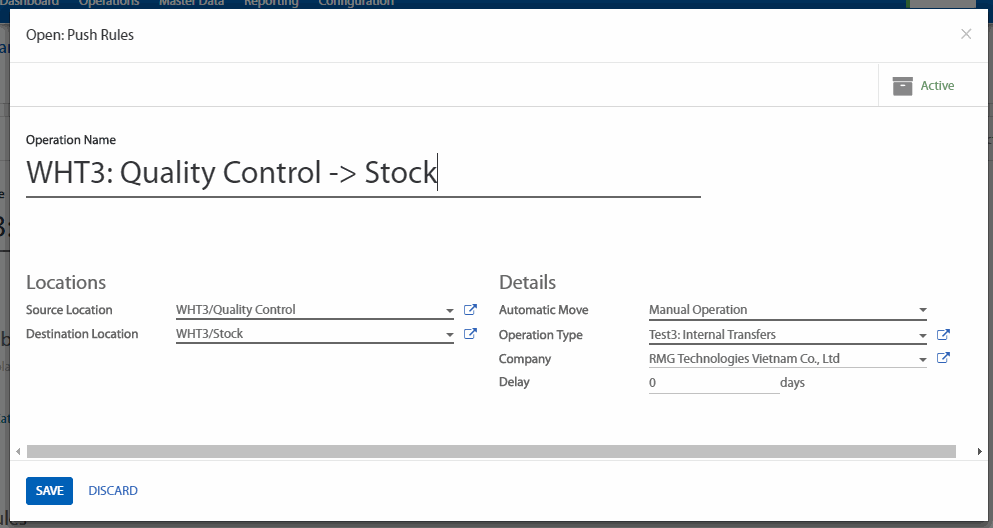The image size is (993, 528).
Task: Open external link beside Source Location
Action: (470, 310)
